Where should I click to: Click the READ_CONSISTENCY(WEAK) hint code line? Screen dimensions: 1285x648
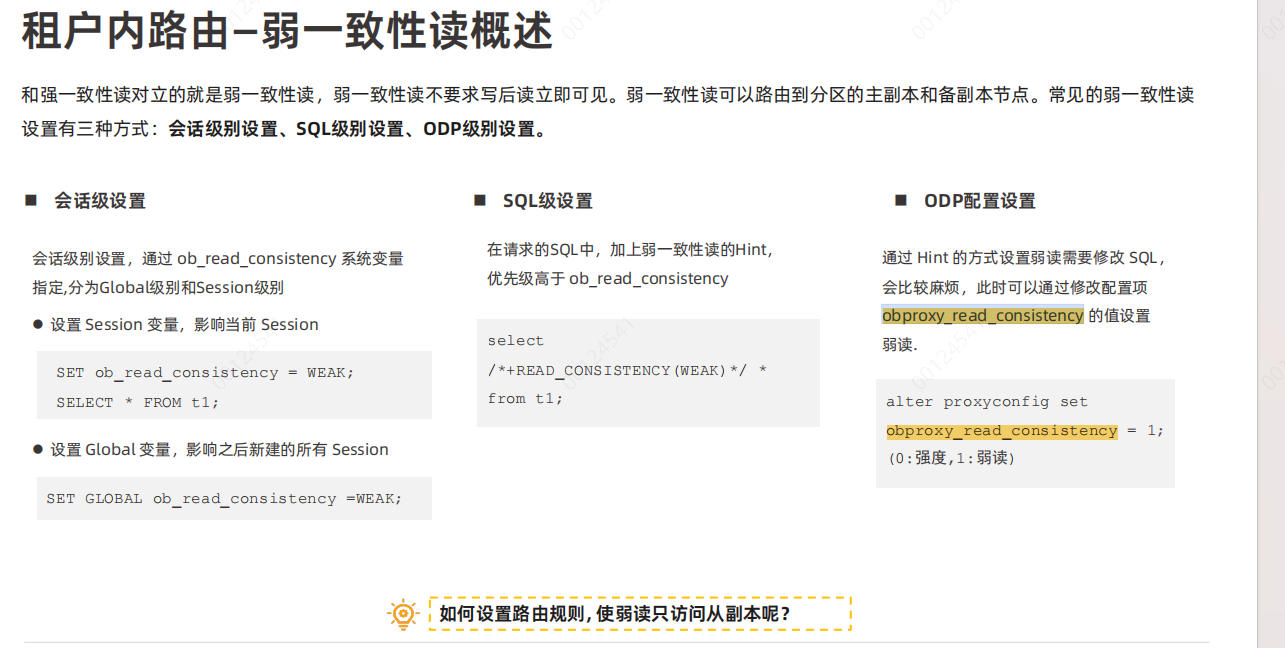click(627, 371)
